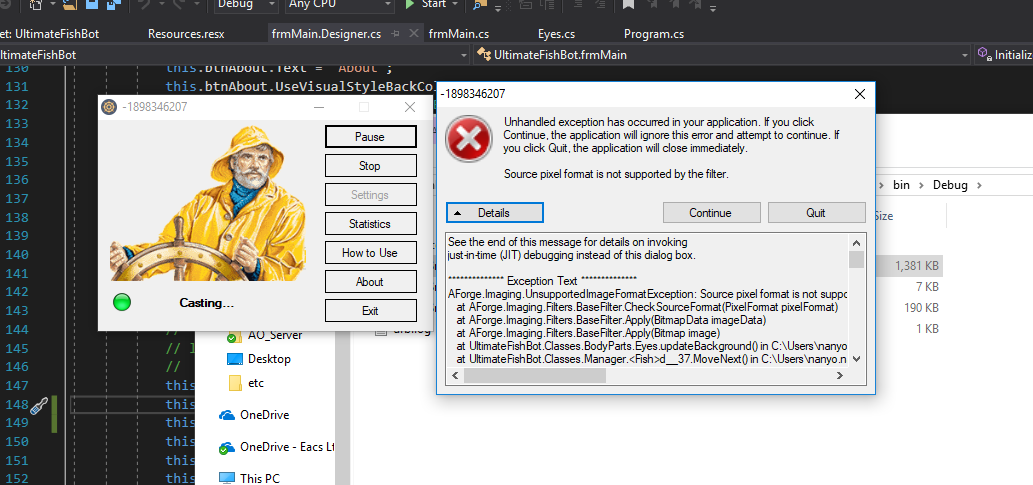
Task: Click the AForge.Imaging.UnsupportedImageFormatException line
Action: pos(648,294)
